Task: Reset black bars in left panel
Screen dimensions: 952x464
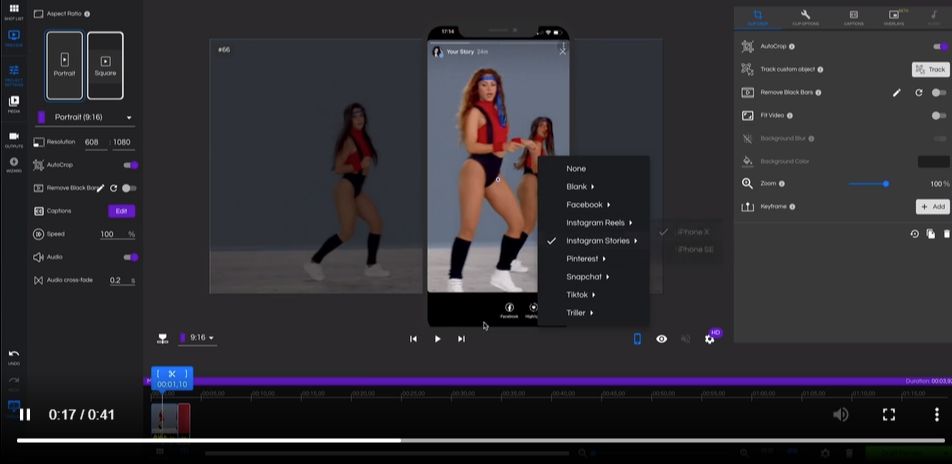Action: (x=114, y=188)
